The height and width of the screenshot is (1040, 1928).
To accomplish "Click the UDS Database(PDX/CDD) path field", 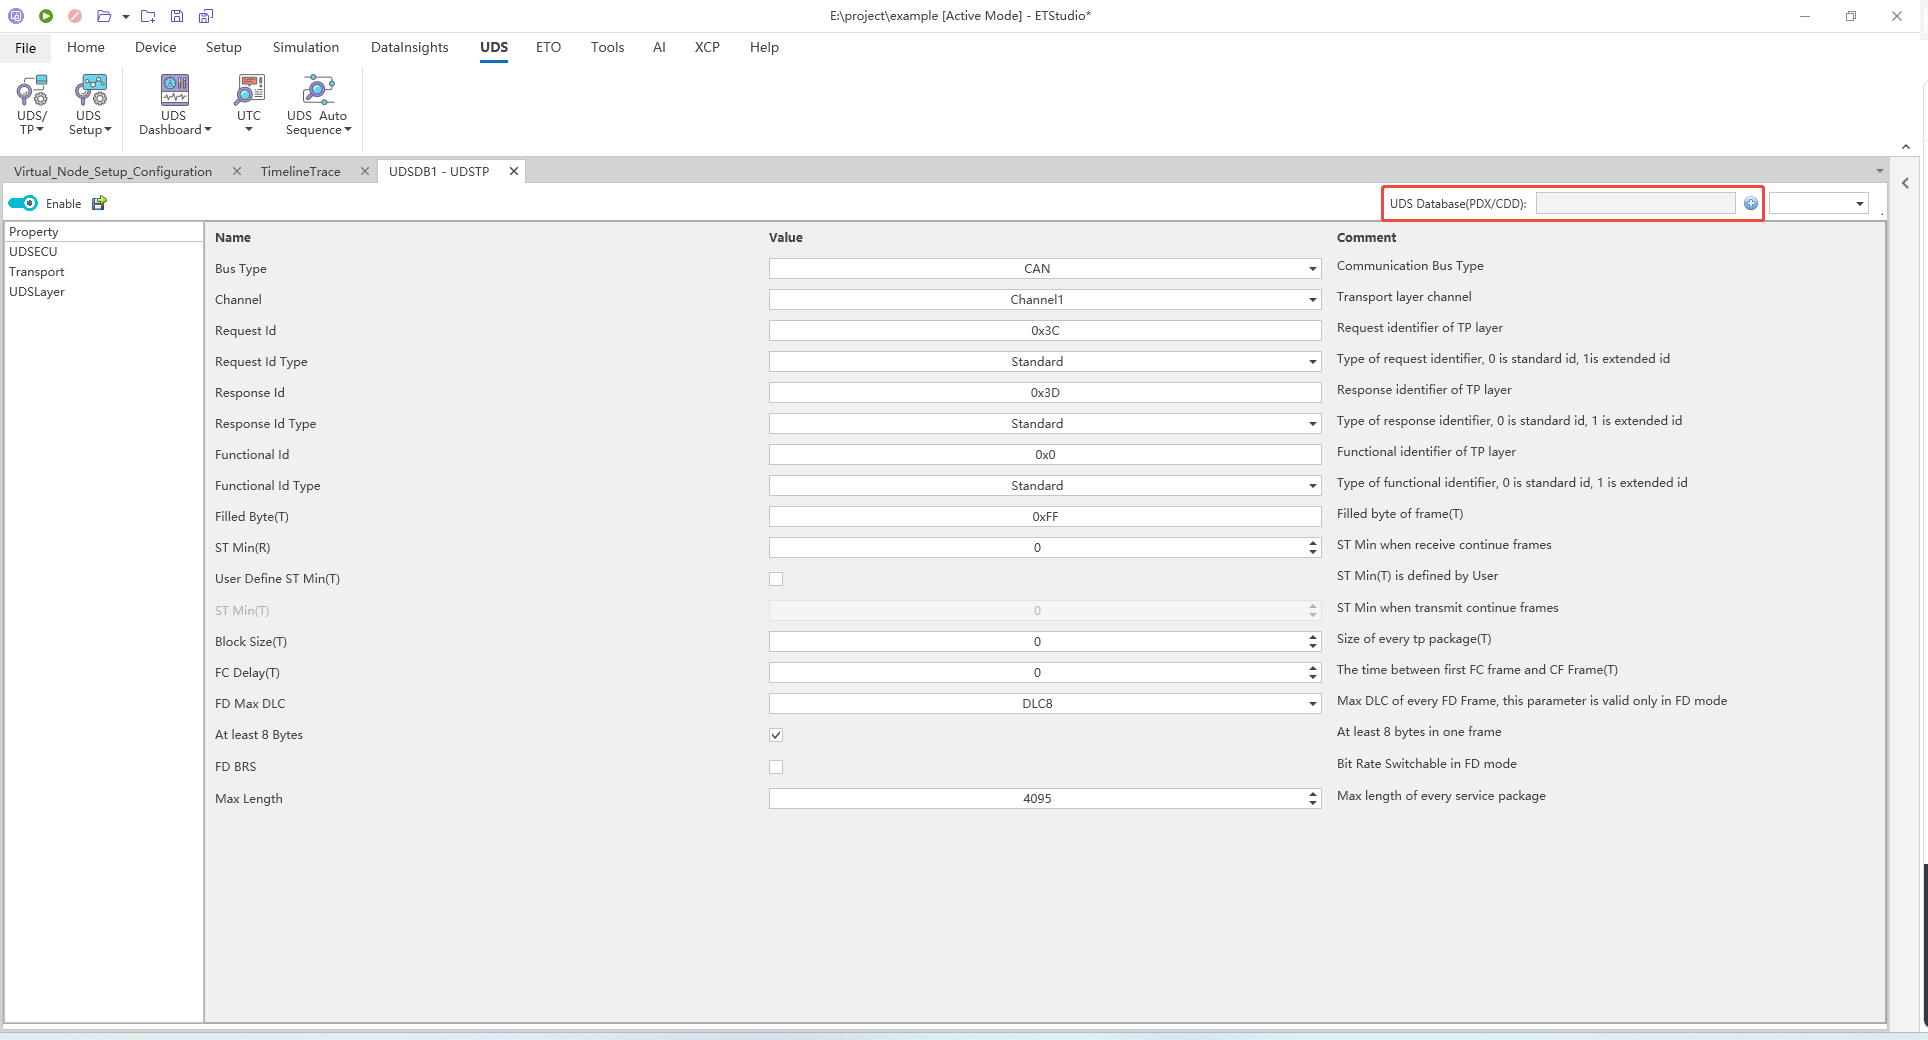I will (x=1635, y=204).
